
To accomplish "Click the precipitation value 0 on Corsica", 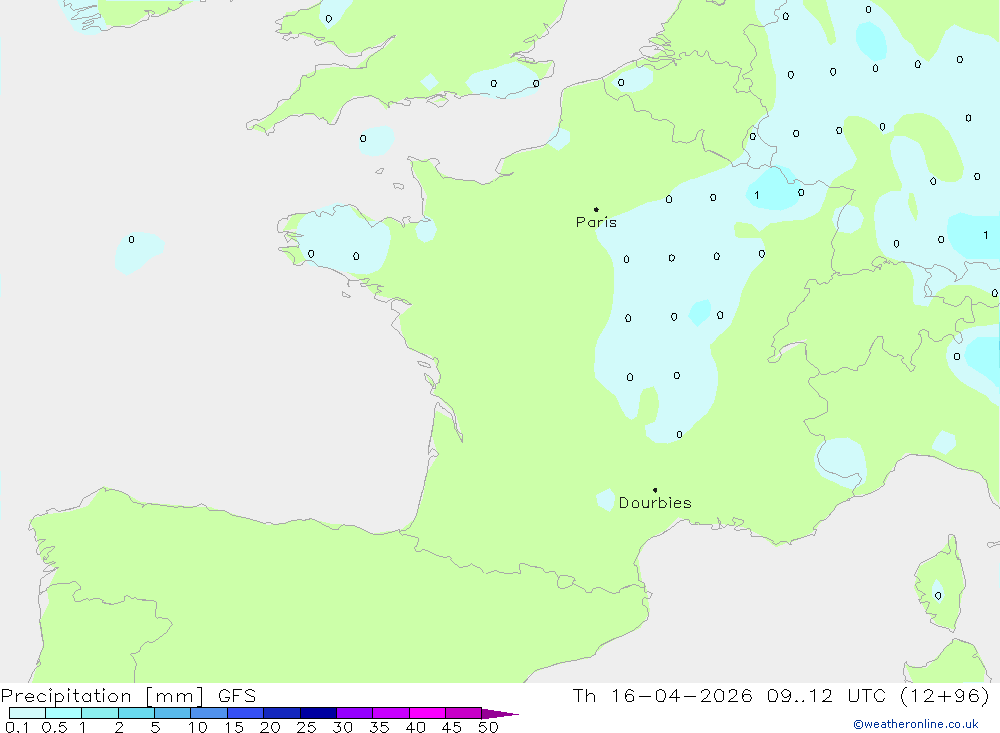I will tap(938, 596).
